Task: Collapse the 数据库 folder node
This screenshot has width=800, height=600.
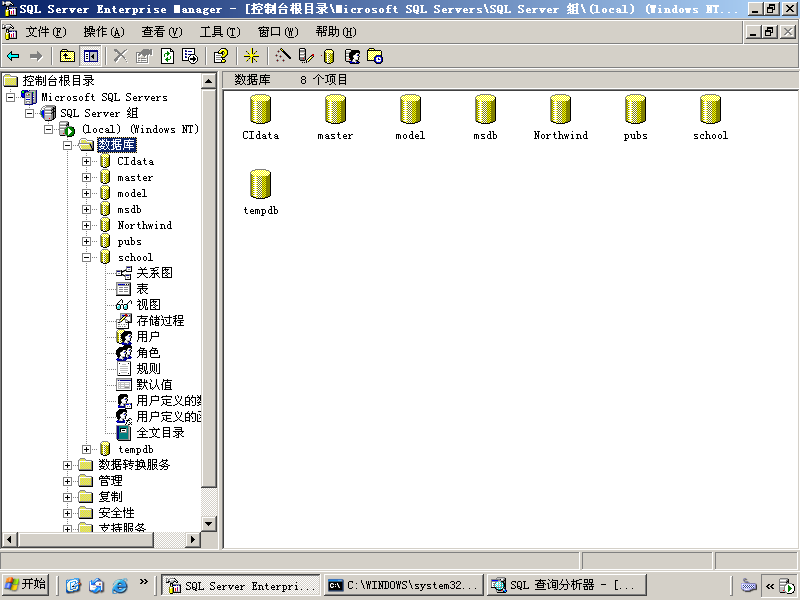Action: 67,145
